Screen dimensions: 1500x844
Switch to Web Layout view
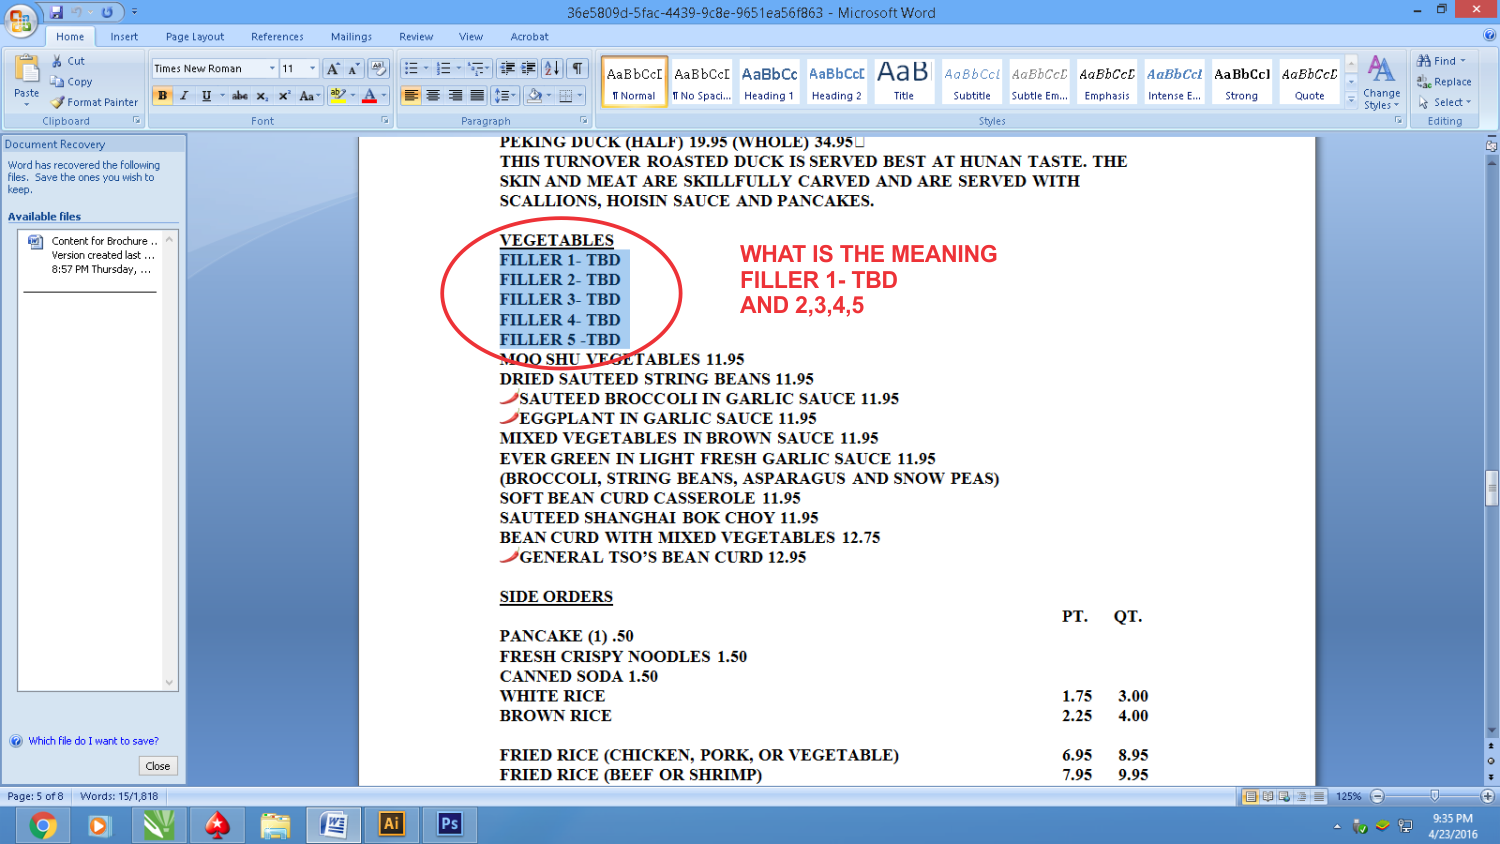[1285, 797]
